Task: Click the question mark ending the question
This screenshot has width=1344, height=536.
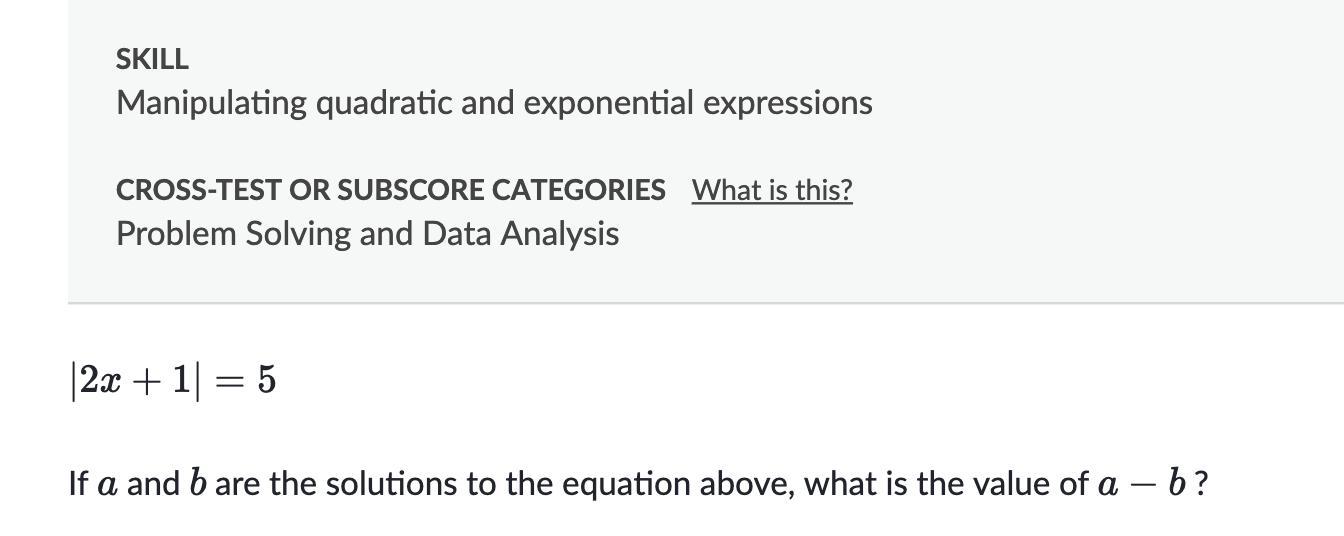Action: (x=1201, y=484)
